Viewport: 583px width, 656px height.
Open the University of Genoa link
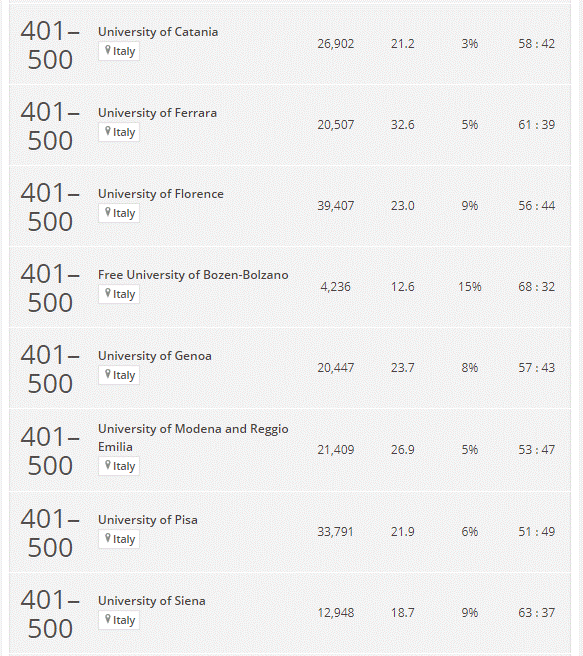[x=155, y=356]
